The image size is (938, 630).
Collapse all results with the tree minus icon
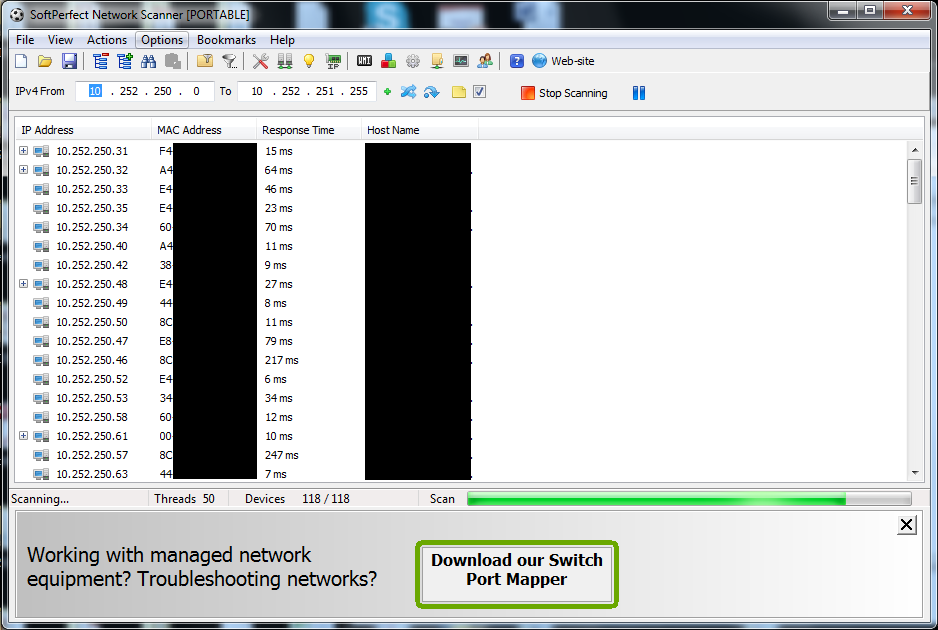pyautogui.click(x=100, y=61)
